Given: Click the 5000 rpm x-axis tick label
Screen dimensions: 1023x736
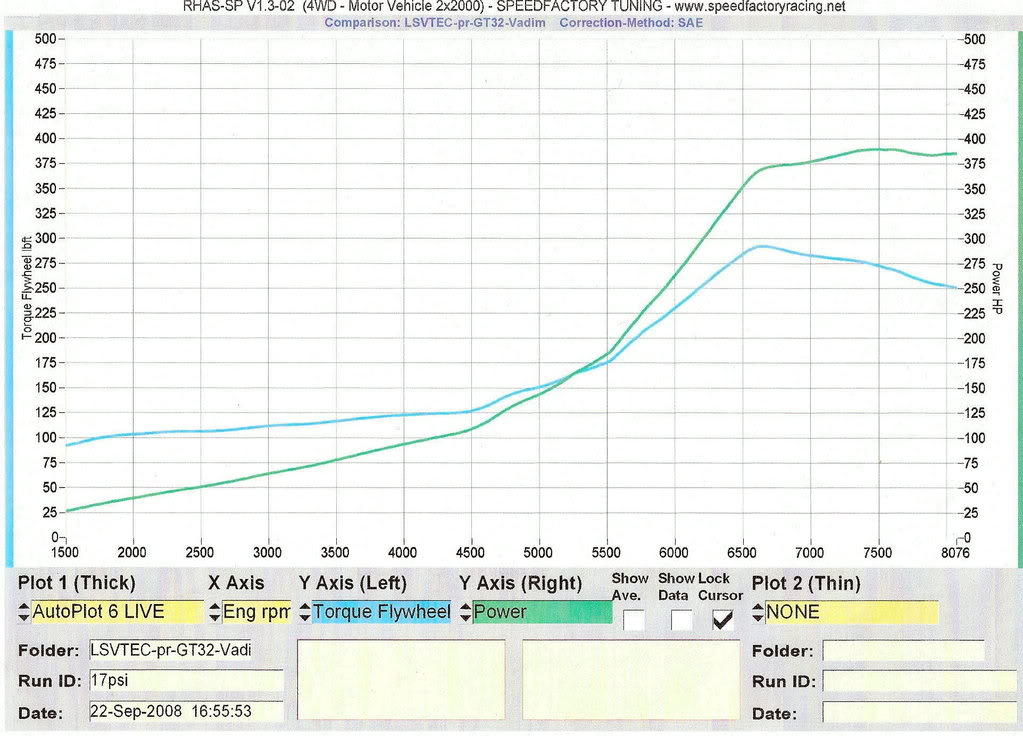Looking at the screenshot, I should pos(538,553).
